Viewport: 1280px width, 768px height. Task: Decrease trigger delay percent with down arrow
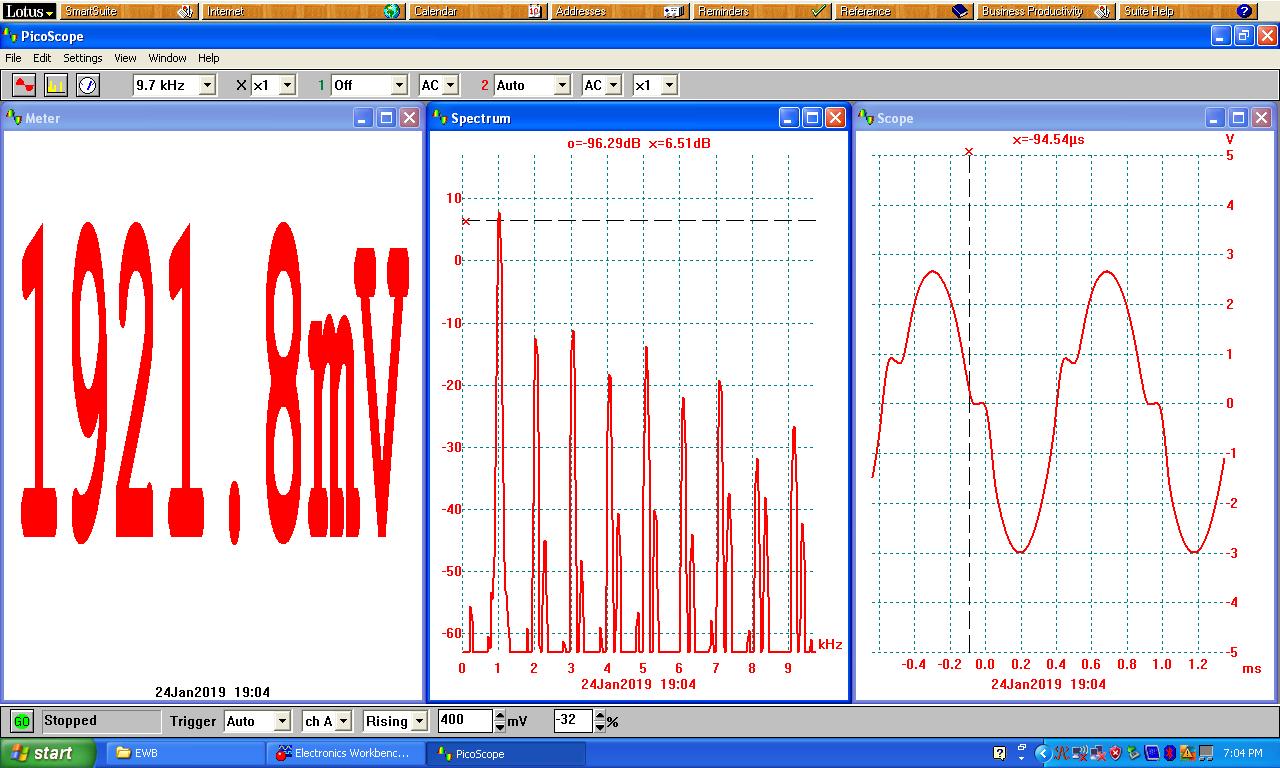coord(600,727)
